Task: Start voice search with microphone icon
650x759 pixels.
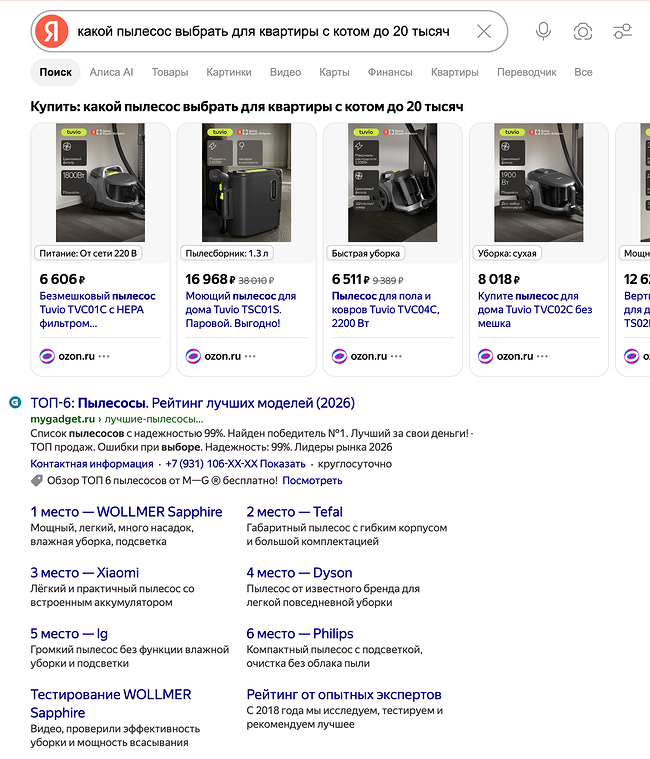Action: point(543,31)
